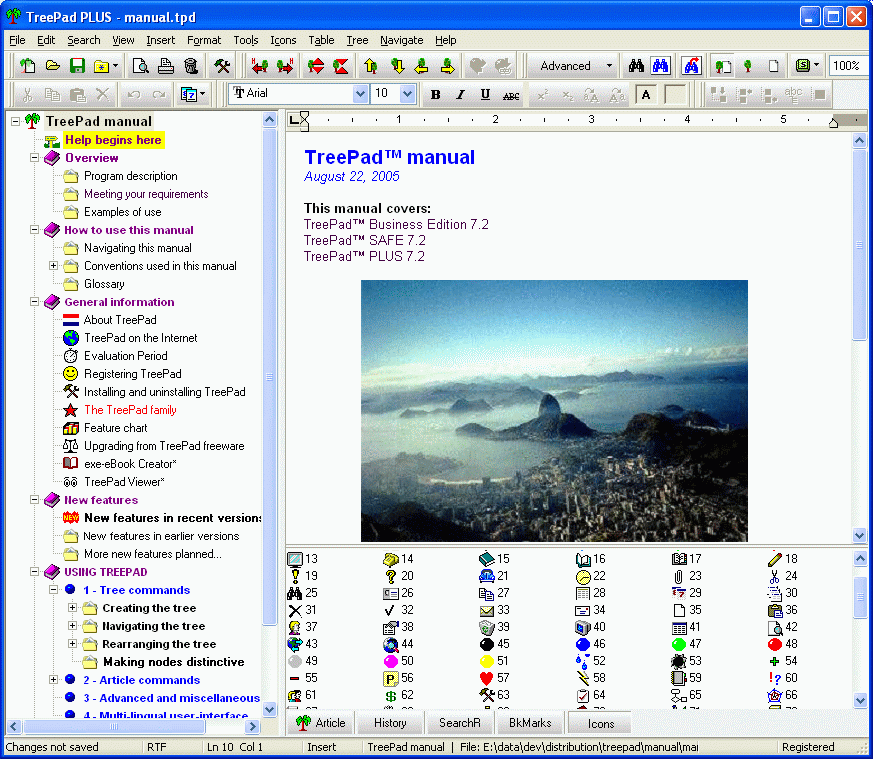Collapse the Overview node

35,158
